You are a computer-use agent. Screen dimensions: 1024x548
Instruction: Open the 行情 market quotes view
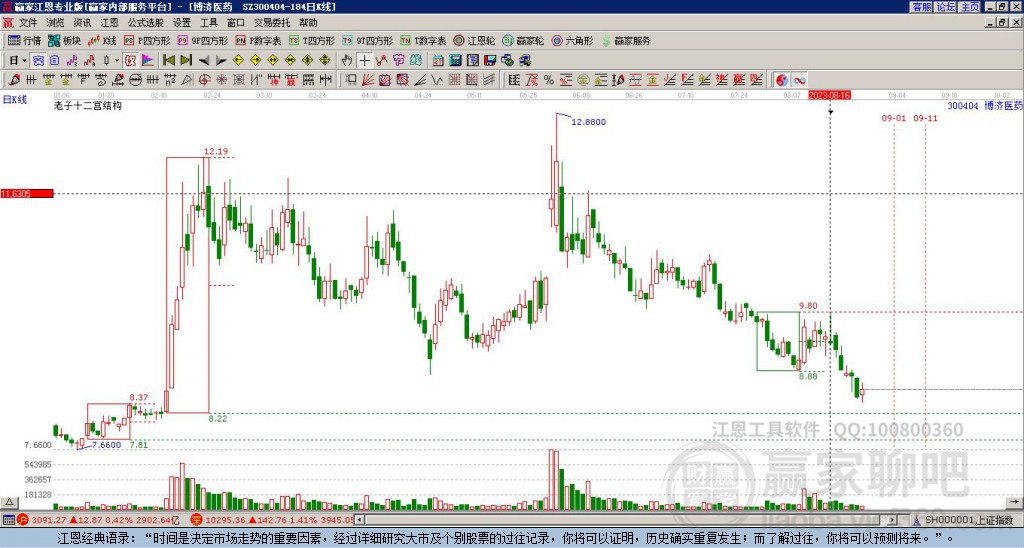25,41
